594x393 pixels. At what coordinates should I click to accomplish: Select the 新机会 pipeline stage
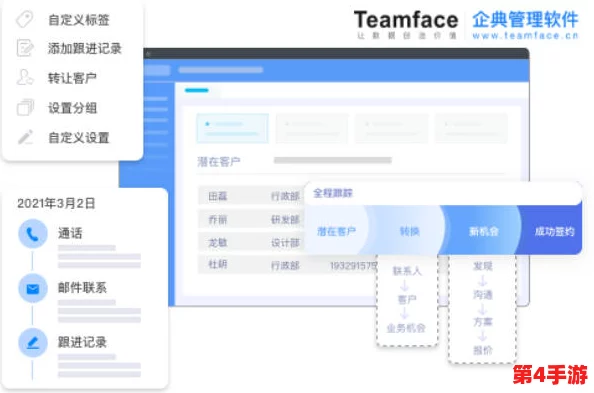click(x=484, y=231)
